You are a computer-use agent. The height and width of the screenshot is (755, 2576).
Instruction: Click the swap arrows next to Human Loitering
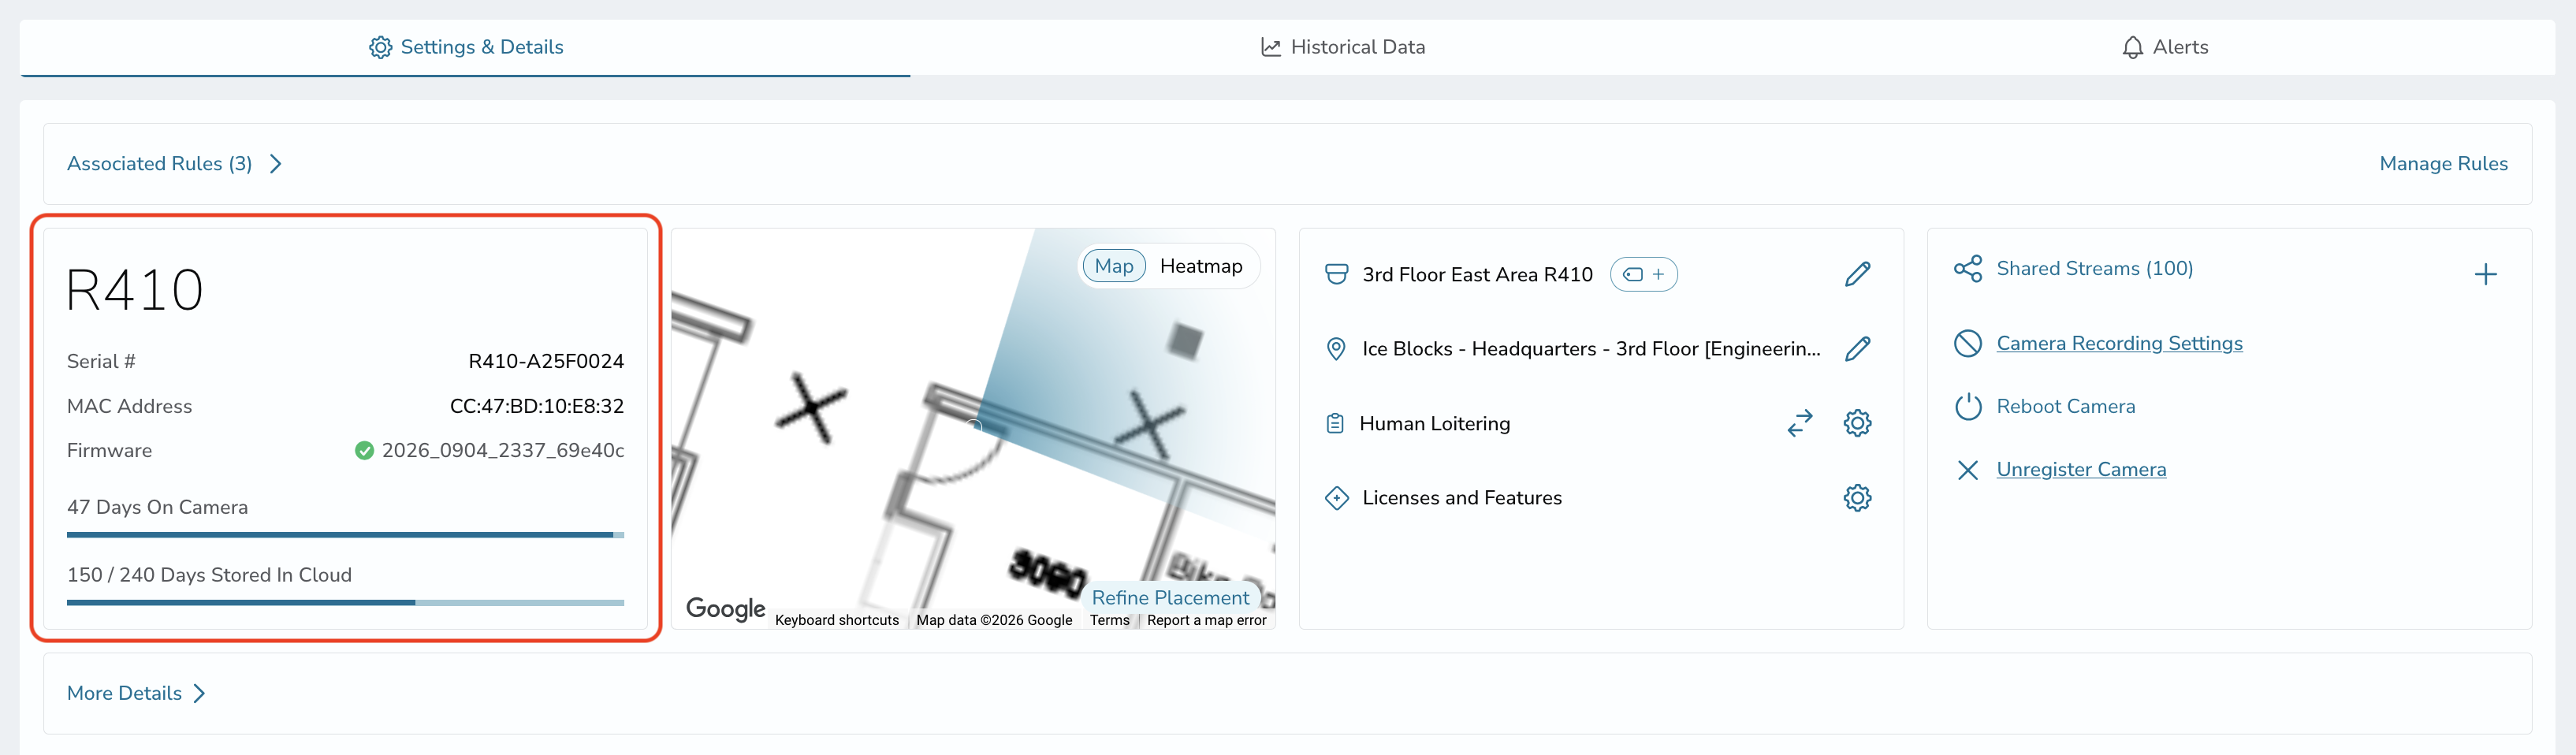(1800, 423)
